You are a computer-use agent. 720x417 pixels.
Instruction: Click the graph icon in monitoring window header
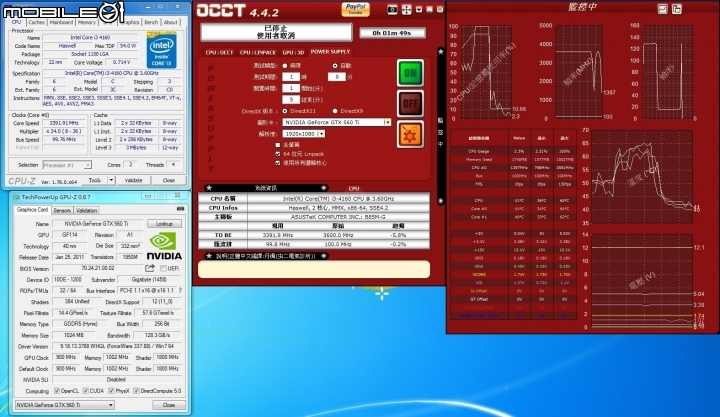tap(663, 9)
